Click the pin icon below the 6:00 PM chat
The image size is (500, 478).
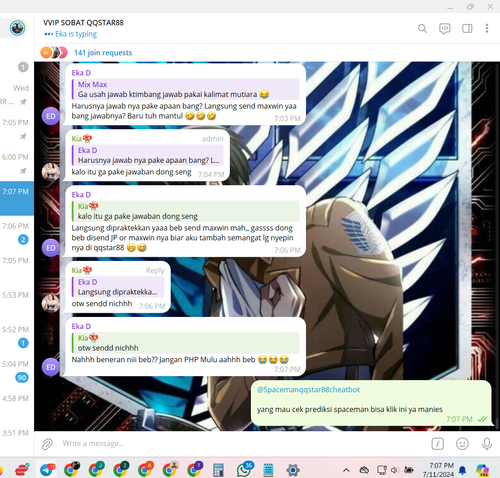coord(23,171)
